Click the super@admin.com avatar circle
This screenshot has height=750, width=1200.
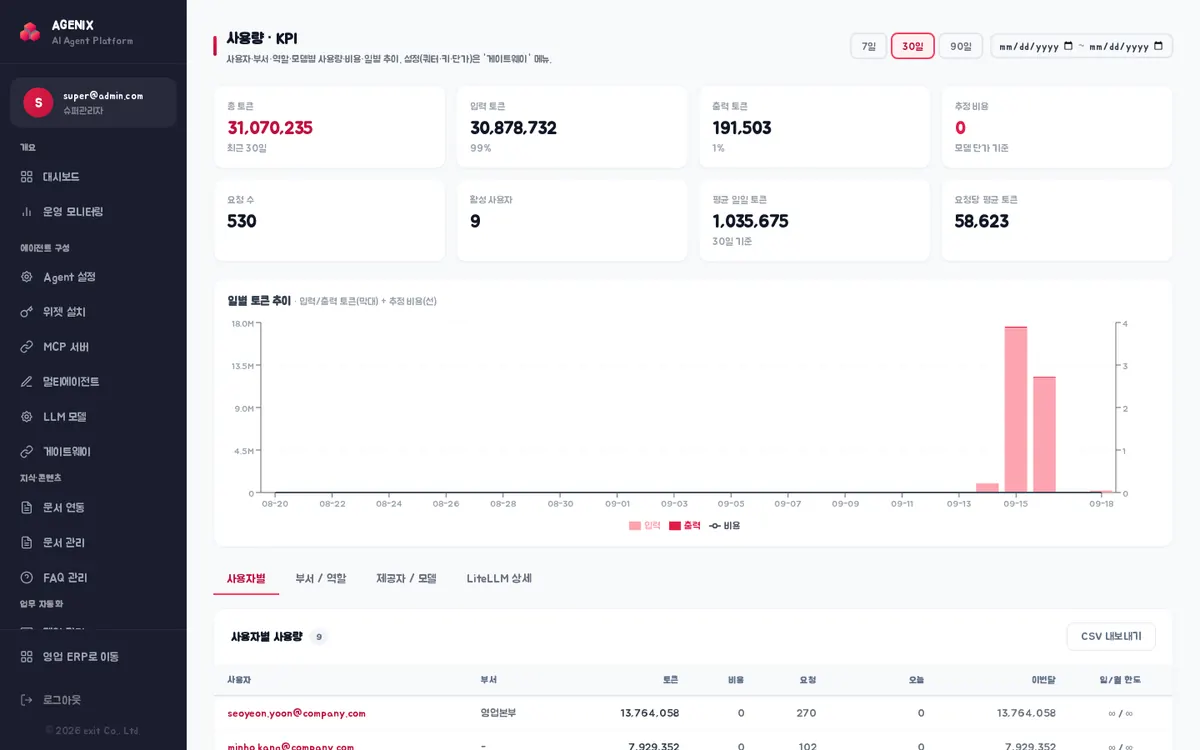click(x=38, y=102)
